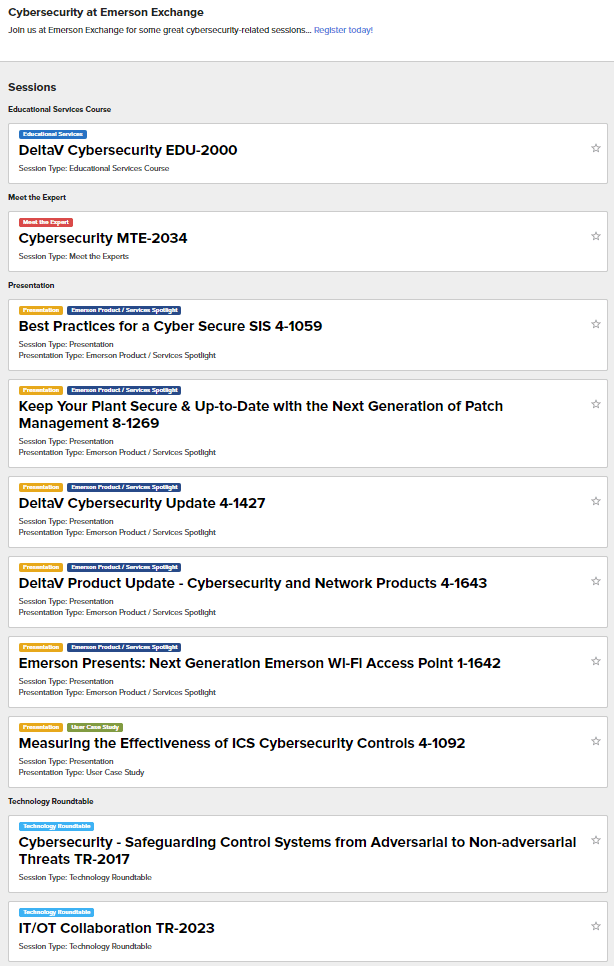This screenshot has height=966, width=614.
Task: Favorite the ICS Cybersecurity Controls 4-1092 session
Action: click(x=596, y=741)
